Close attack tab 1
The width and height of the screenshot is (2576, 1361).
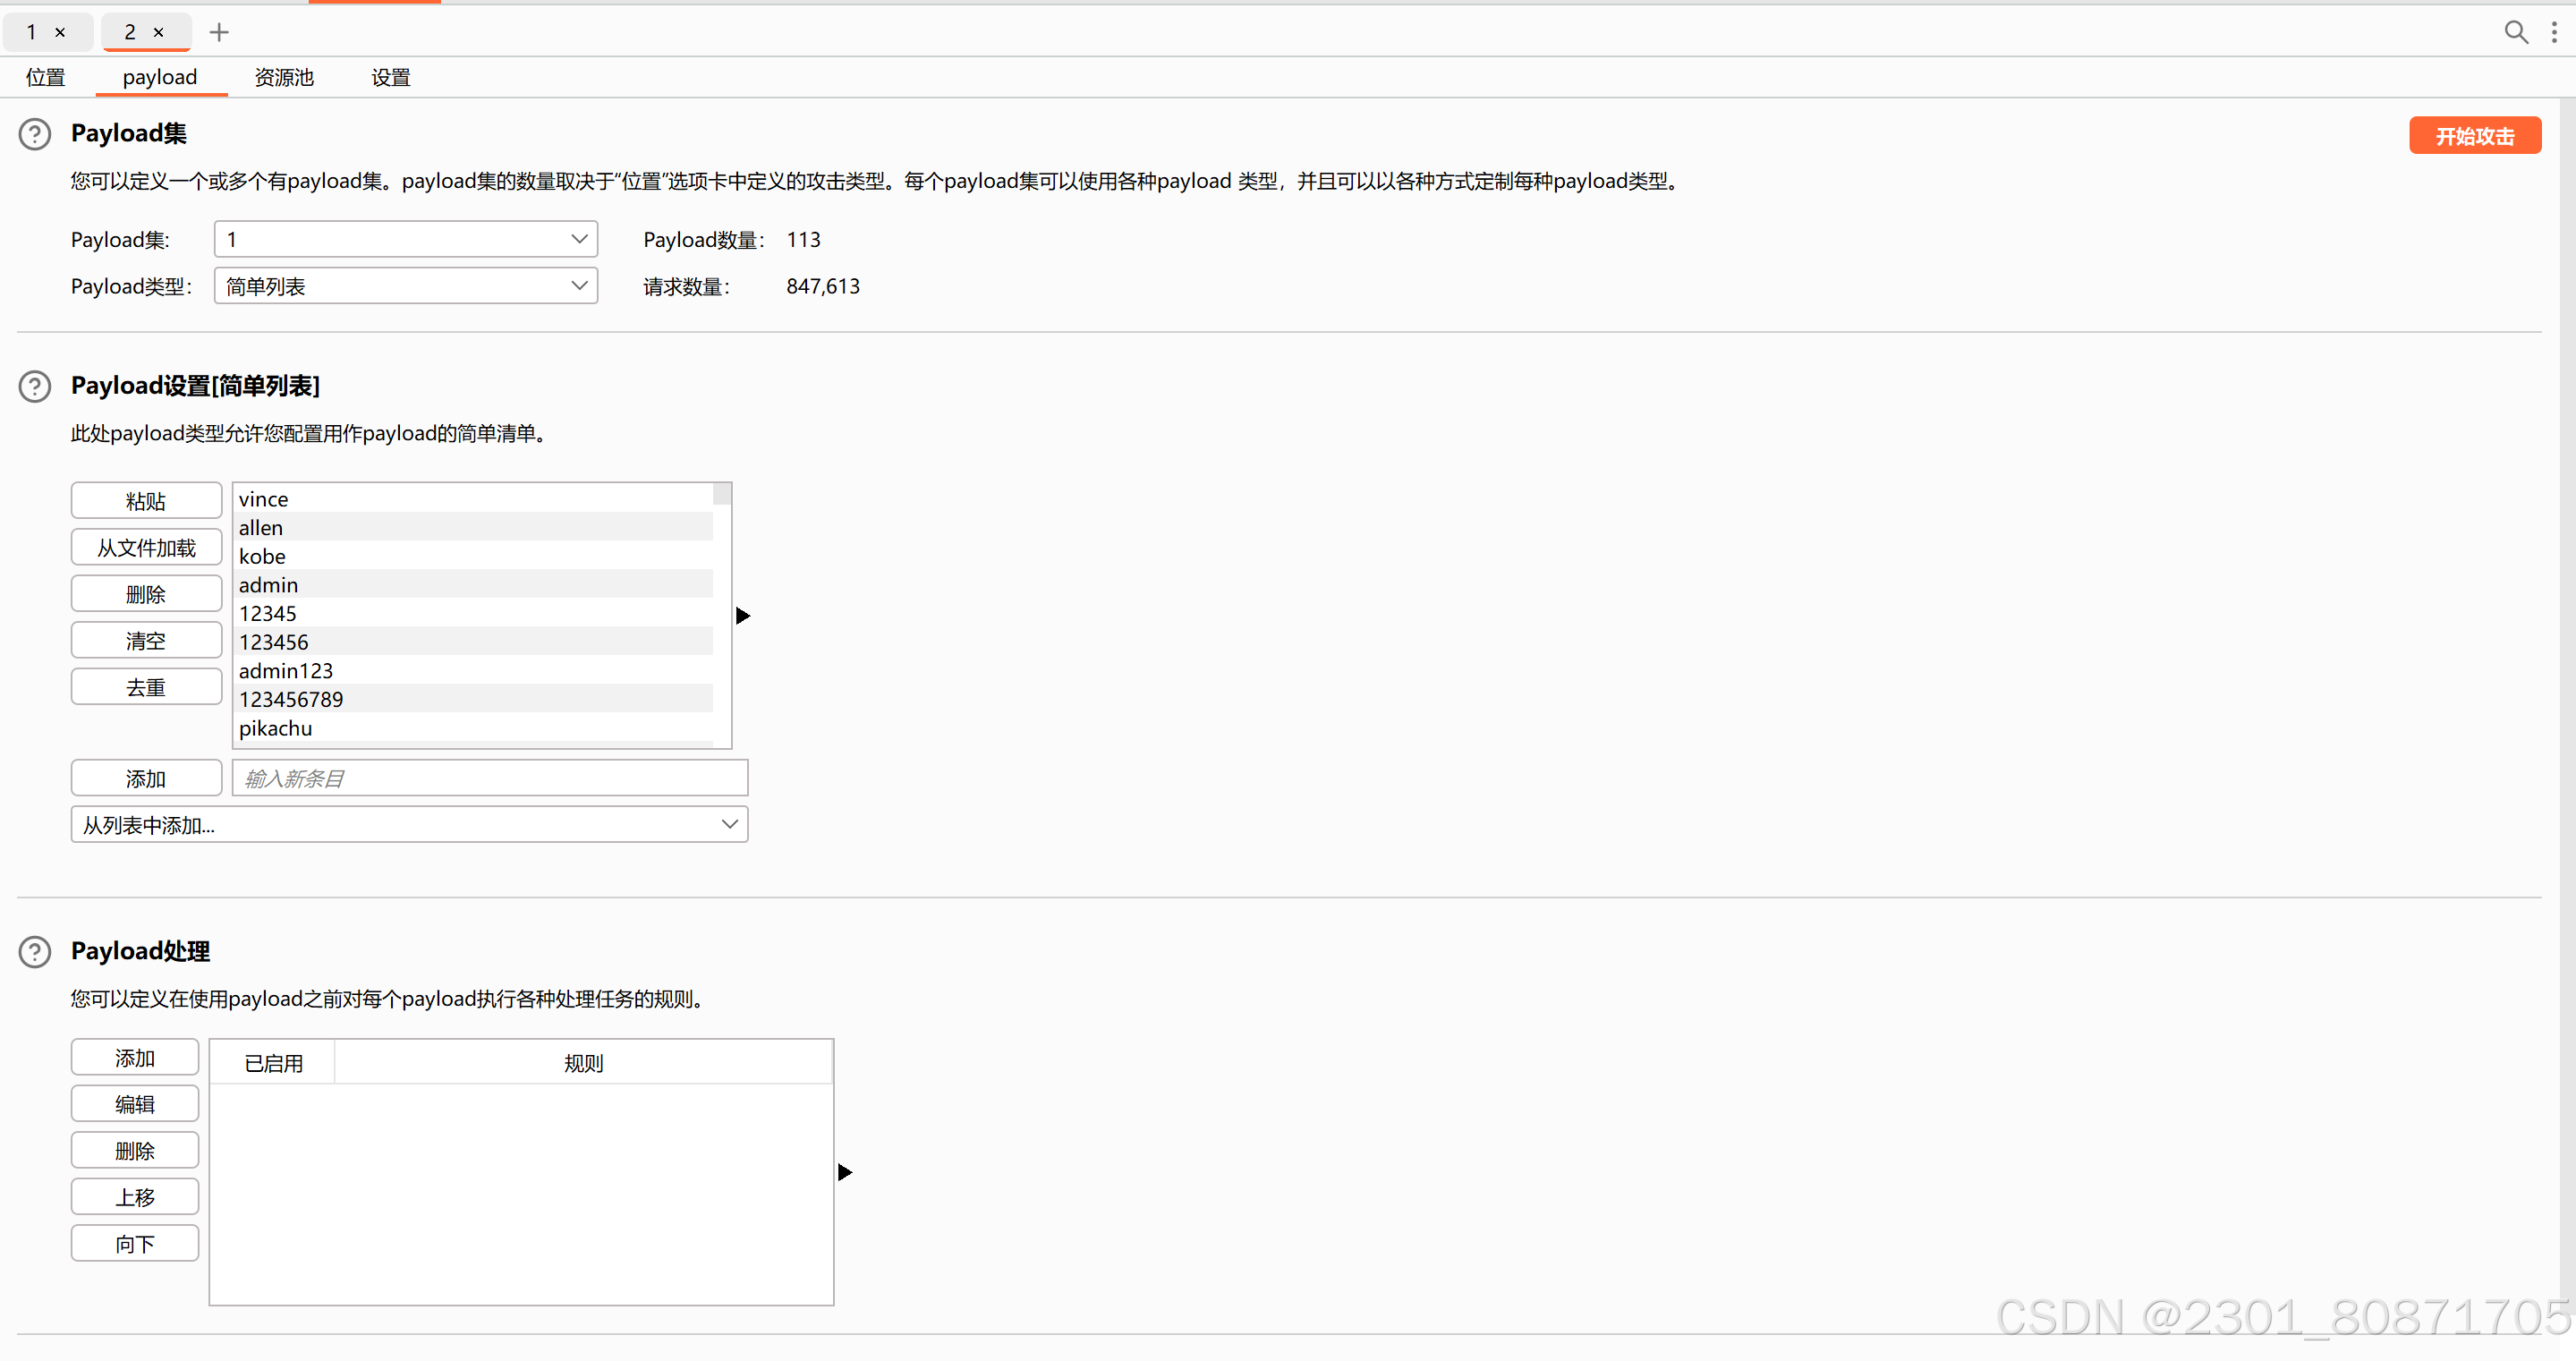pyautogui.click(x=60, y=32)
